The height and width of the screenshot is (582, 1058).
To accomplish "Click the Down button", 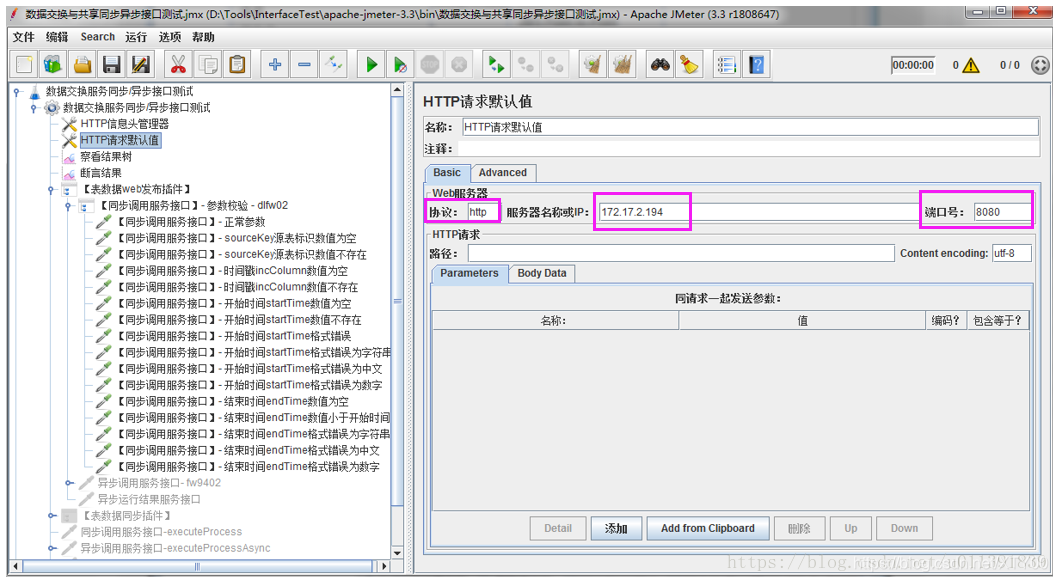I will tap(904, 529).
